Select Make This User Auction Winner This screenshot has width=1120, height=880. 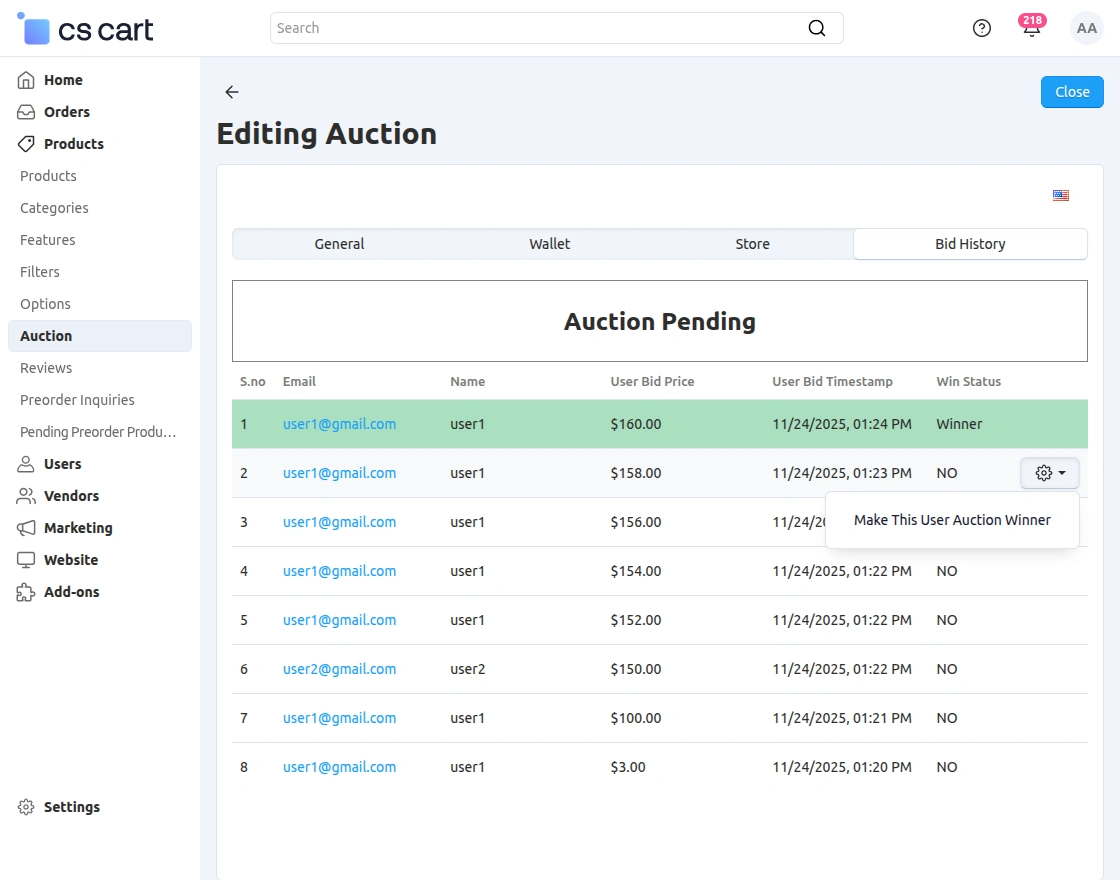pos(952,520)
